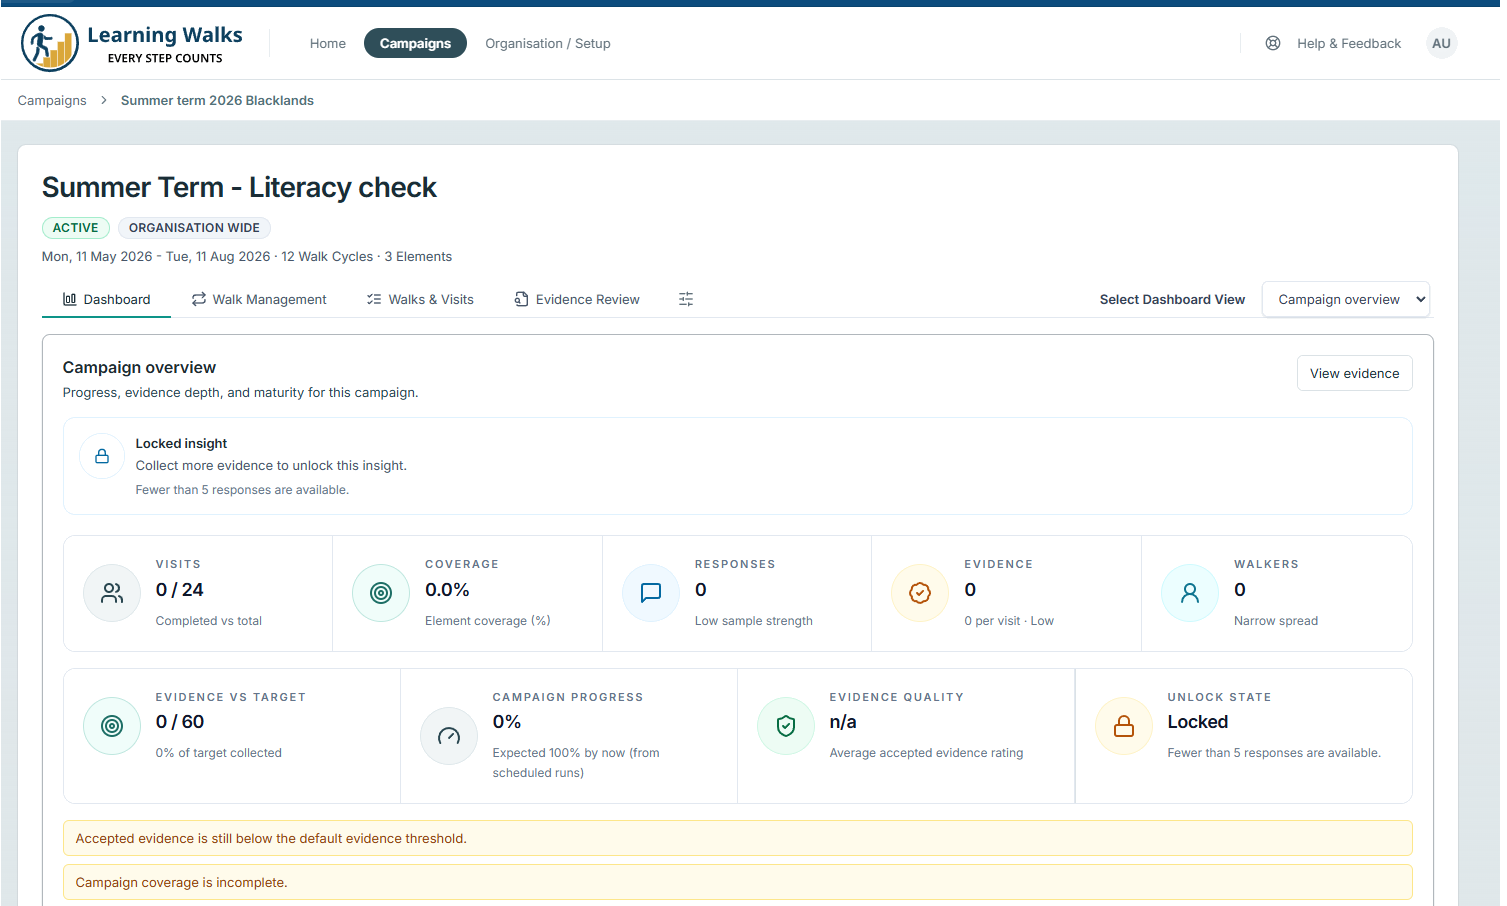Image resolution: width=1507 pixels, height=906 pixels.
Task: Open Organisation / Setup nav item
Action: tap(548, 43)
